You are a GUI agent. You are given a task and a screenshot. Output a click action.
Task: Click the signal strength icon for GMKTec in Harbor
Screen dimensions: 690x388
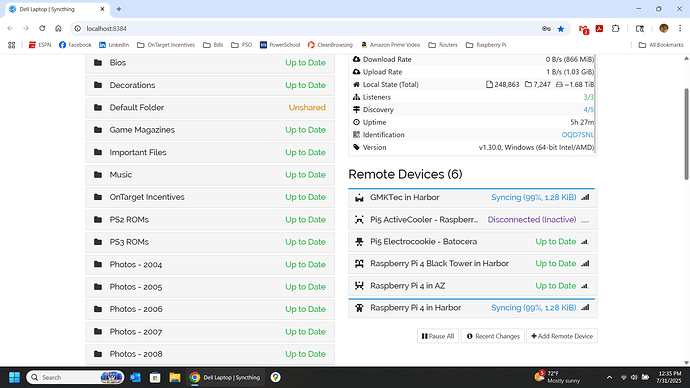pos(585,198)
